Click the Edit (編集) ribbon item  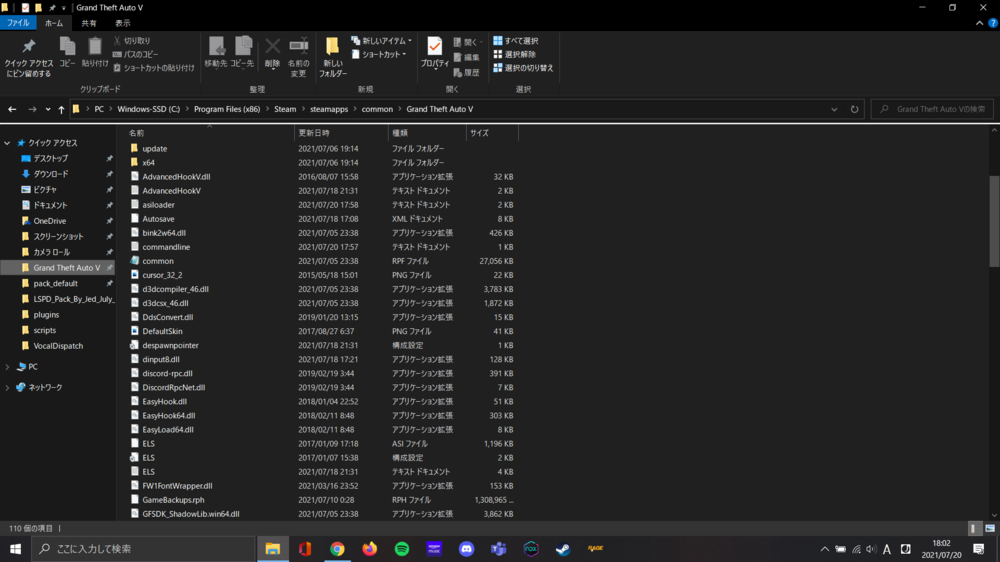point(466,57)
